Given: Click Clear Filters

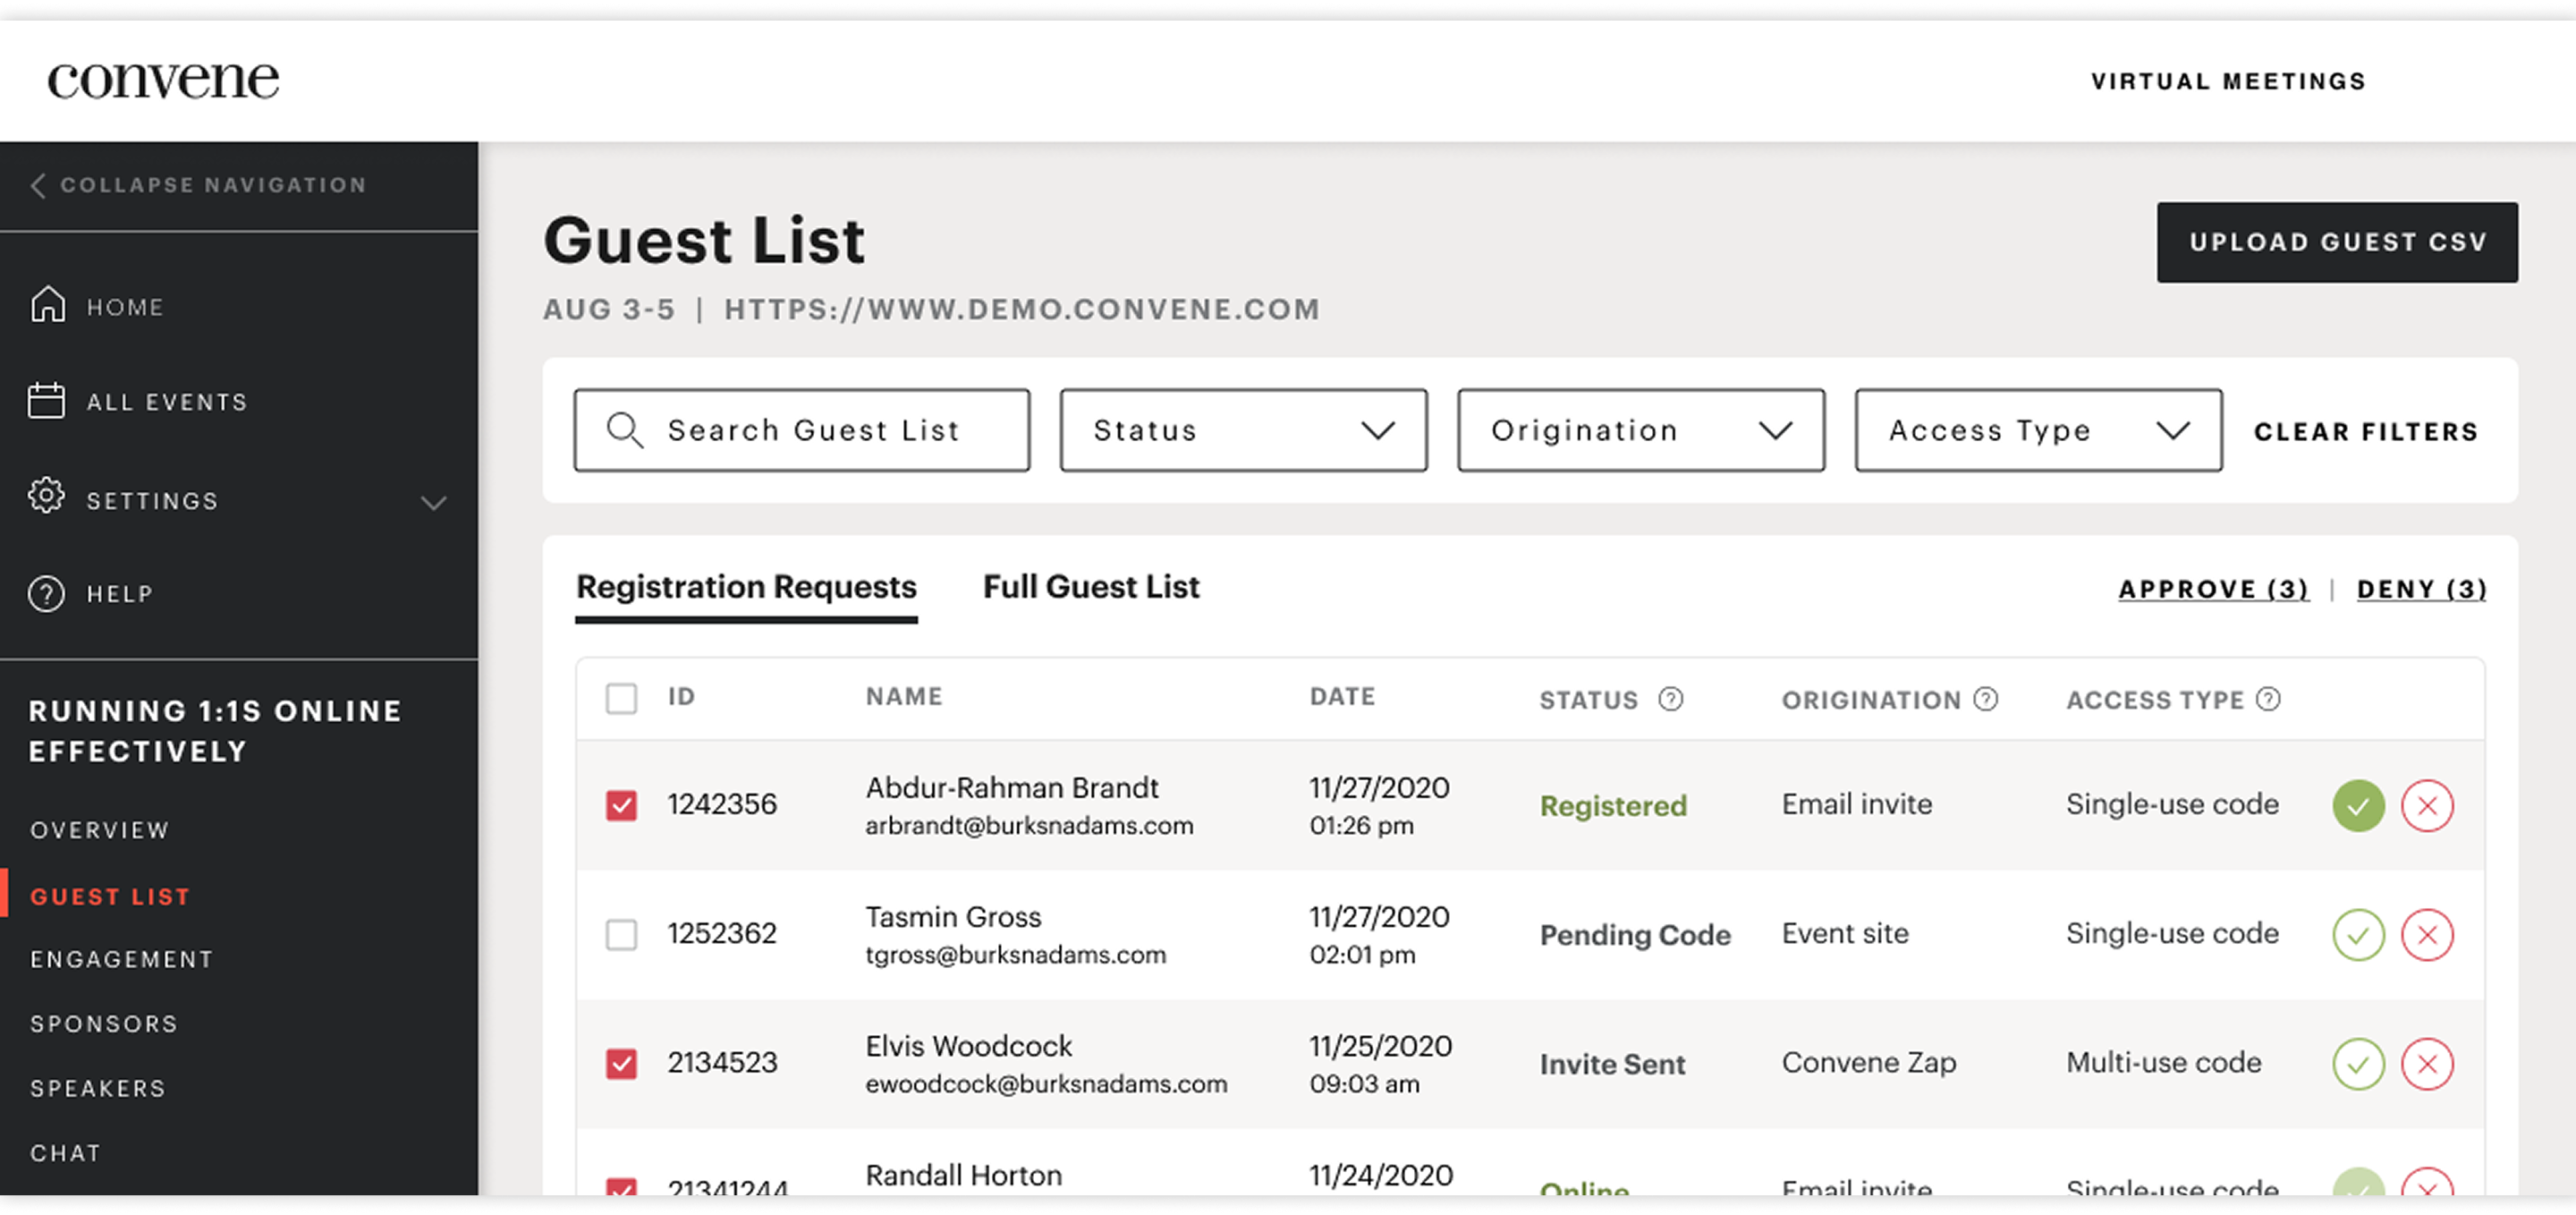Looking at the screenshot, I should click(2366, 431).
